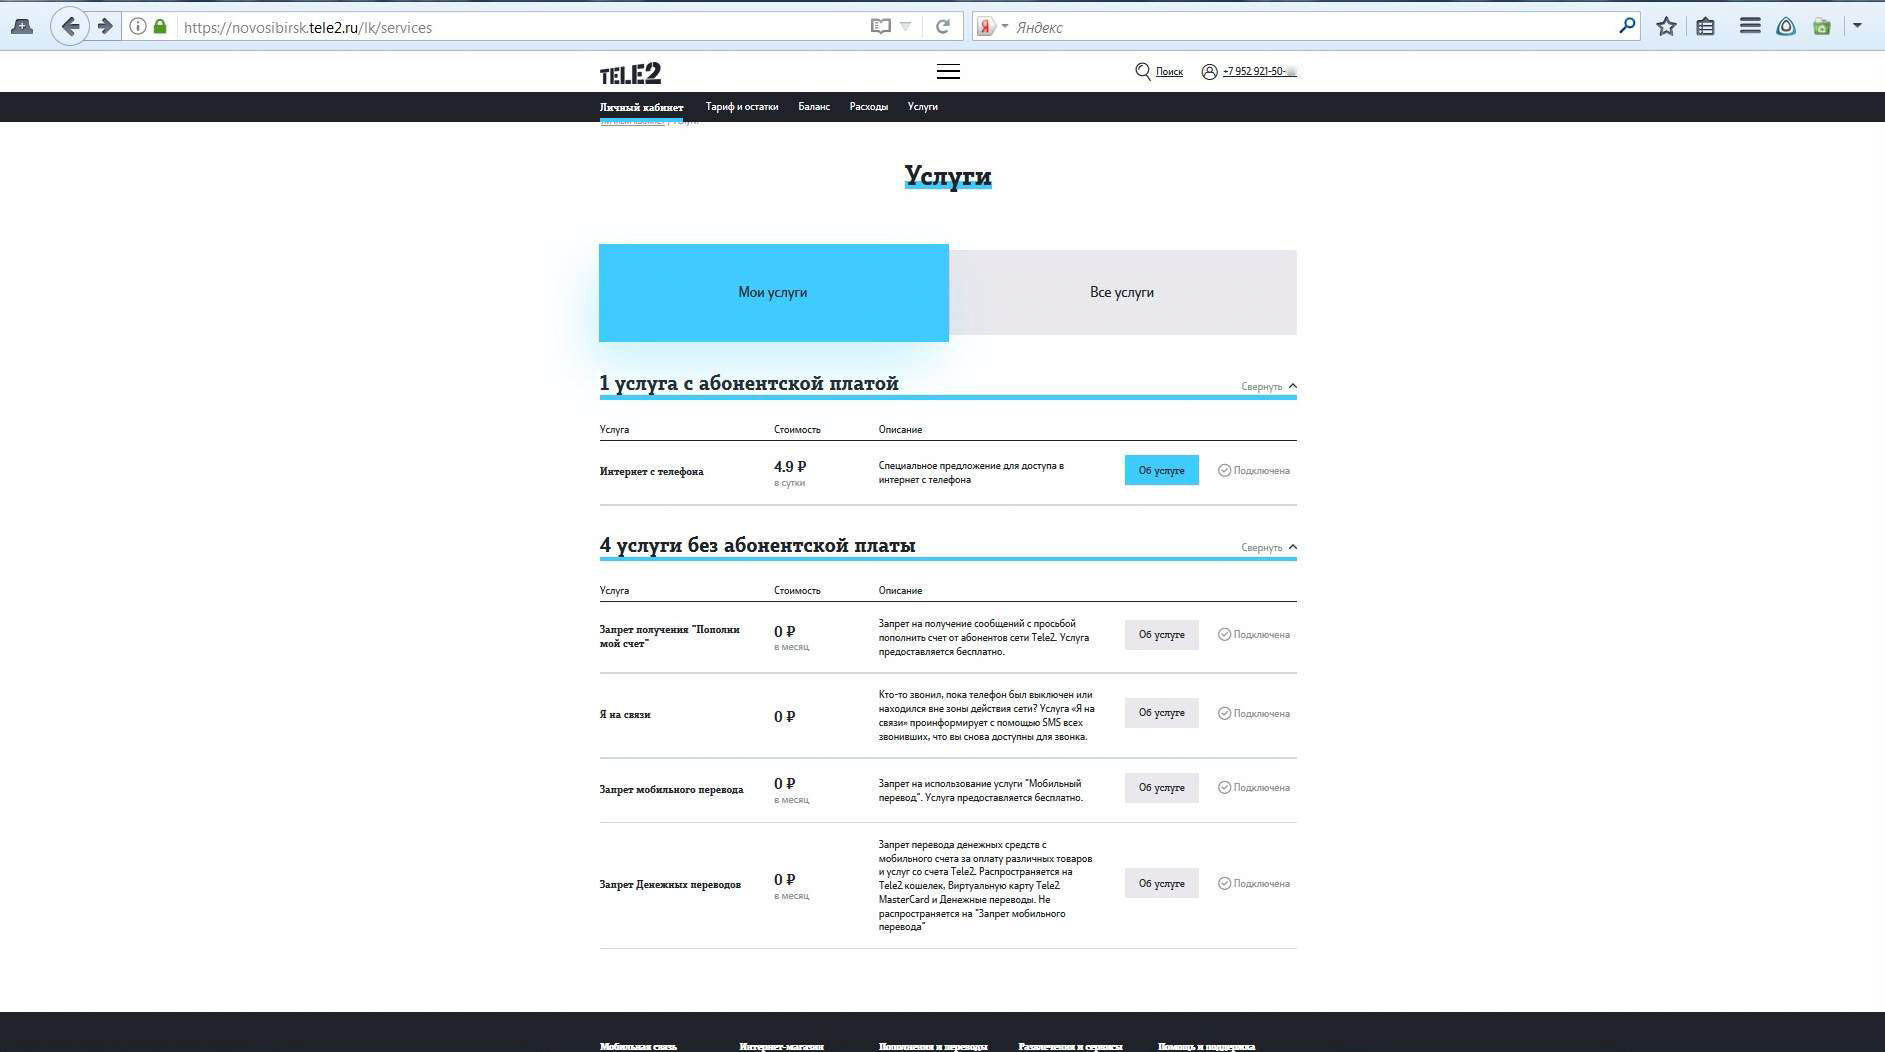Click Об услуге for Запрет Денежных переводов
1885x1052 pixels.
pyautogui.click(x=1161, y=883)
